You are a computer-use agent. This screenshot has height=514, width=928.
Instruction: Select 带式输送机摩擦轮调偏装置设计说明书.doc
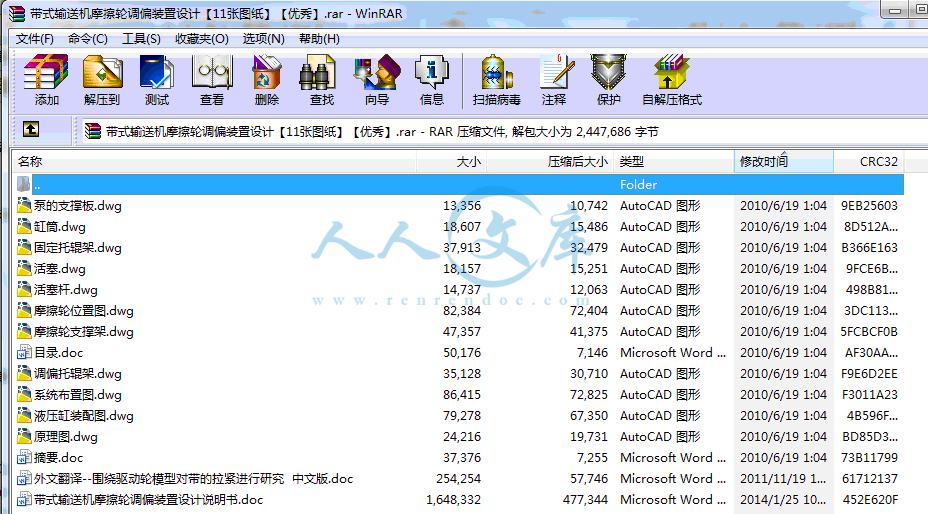[149, 500]
